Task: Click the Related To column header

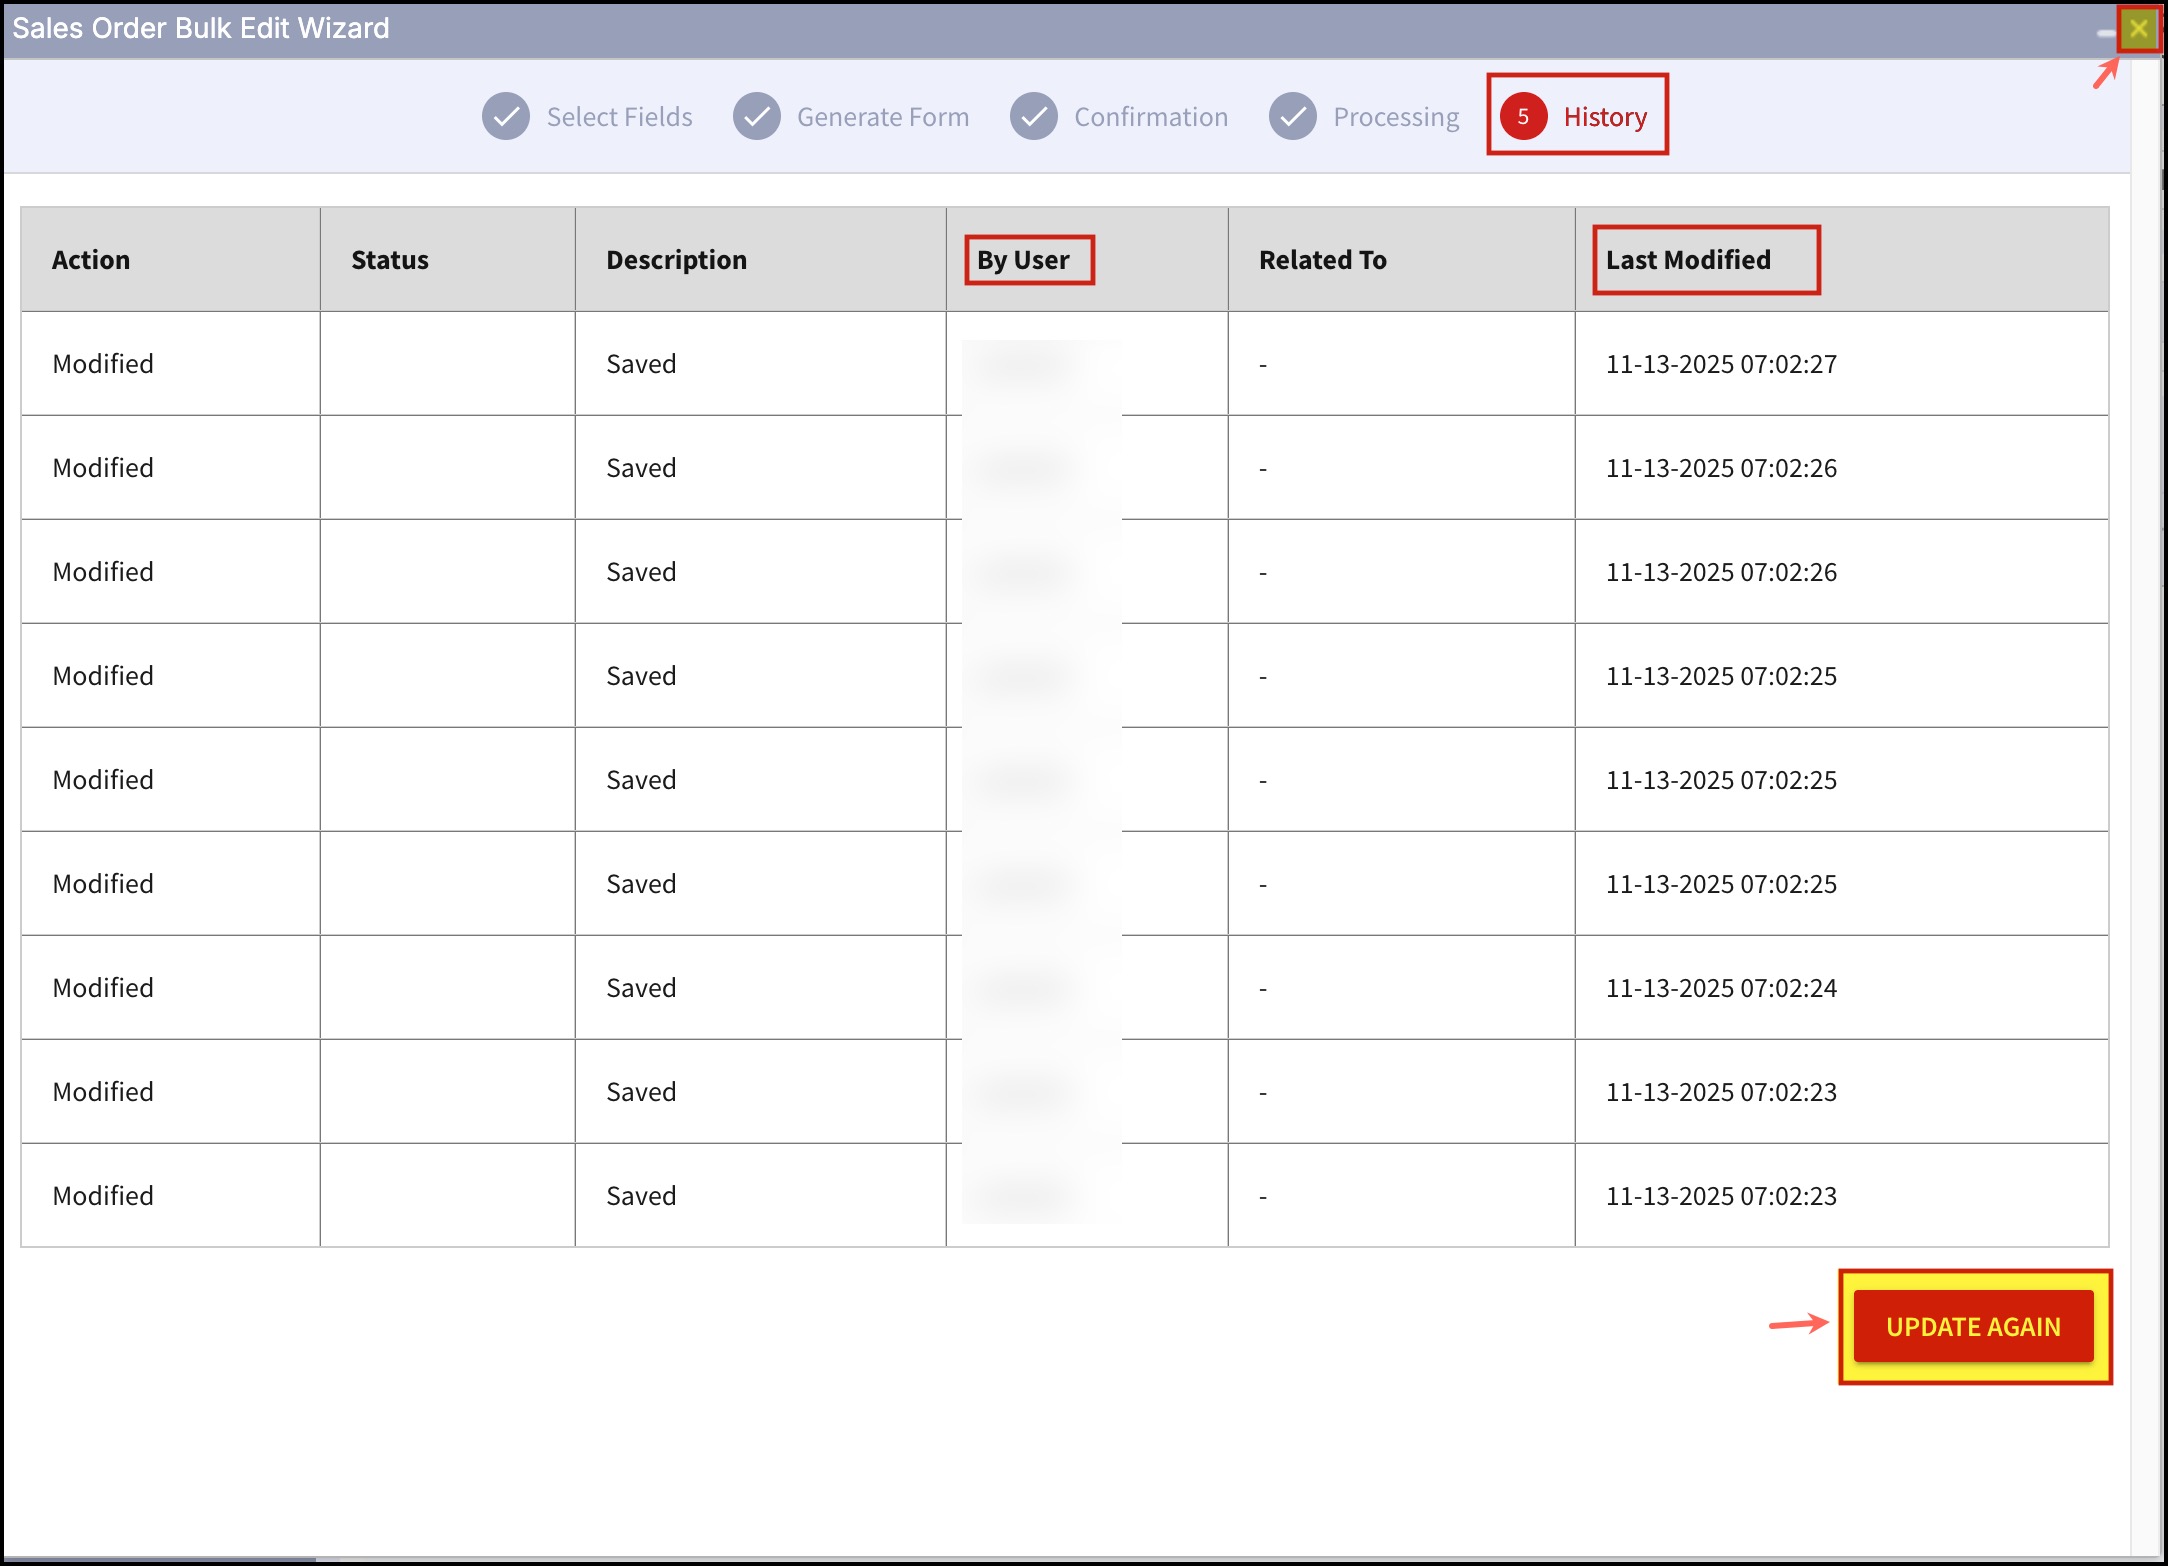Action: [x=1322, y=260]
